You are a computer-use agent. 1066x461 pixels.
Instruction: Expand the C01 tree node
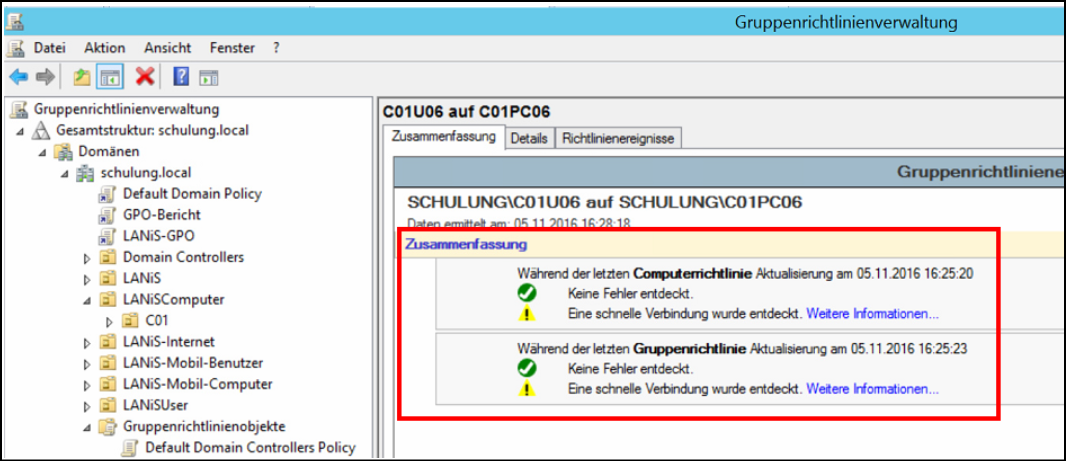[x=109, y=322]
